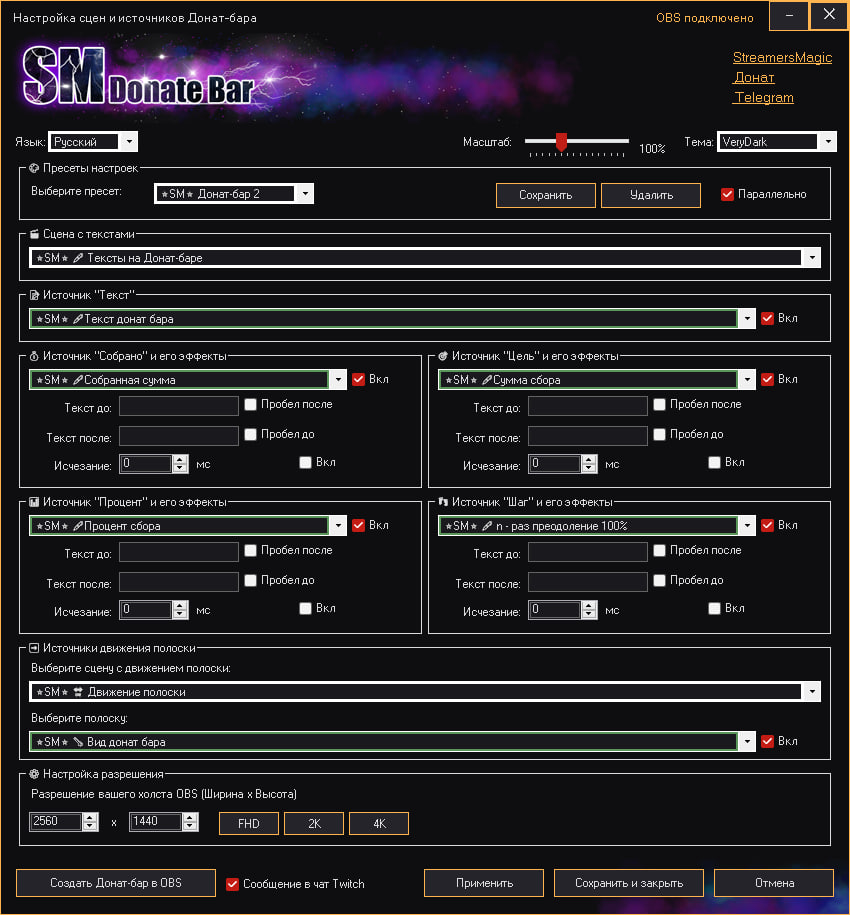This screenshot has height=915, width=850.
Task: Click the icon next to 'Настройка разрешения'
Action: (x=32, y=772)
